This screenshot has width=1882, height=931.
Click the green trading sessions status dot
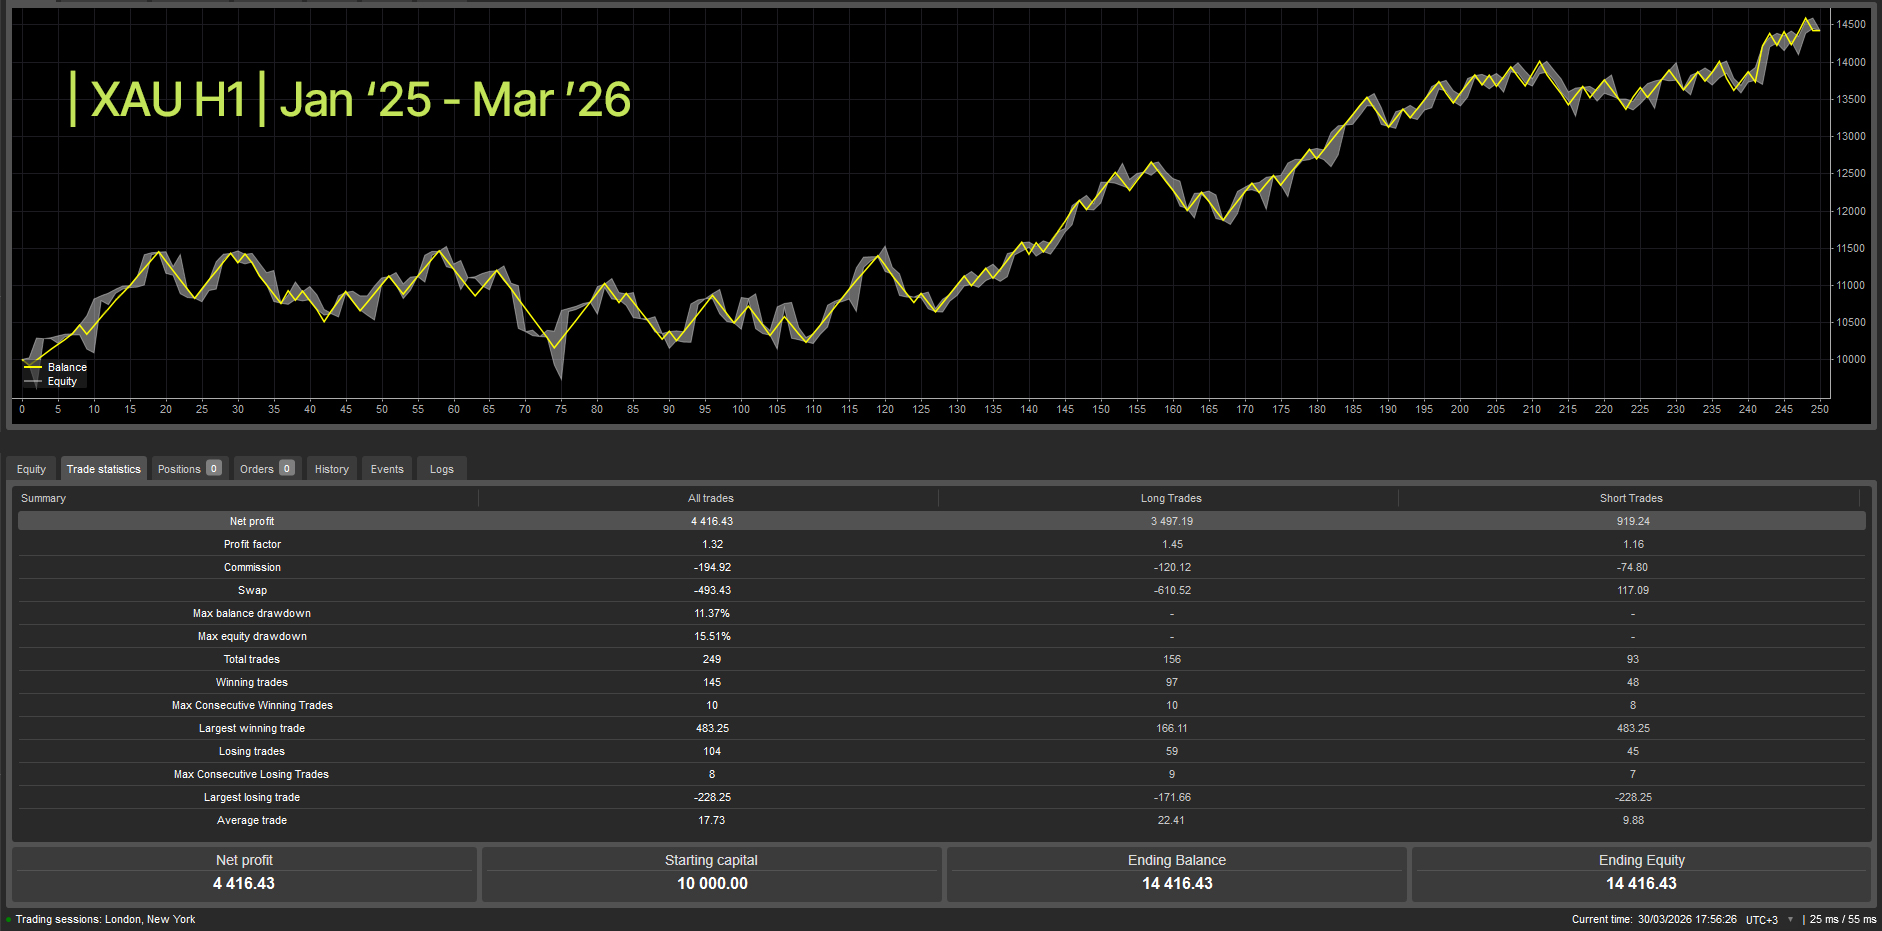[x=8, y=919]
